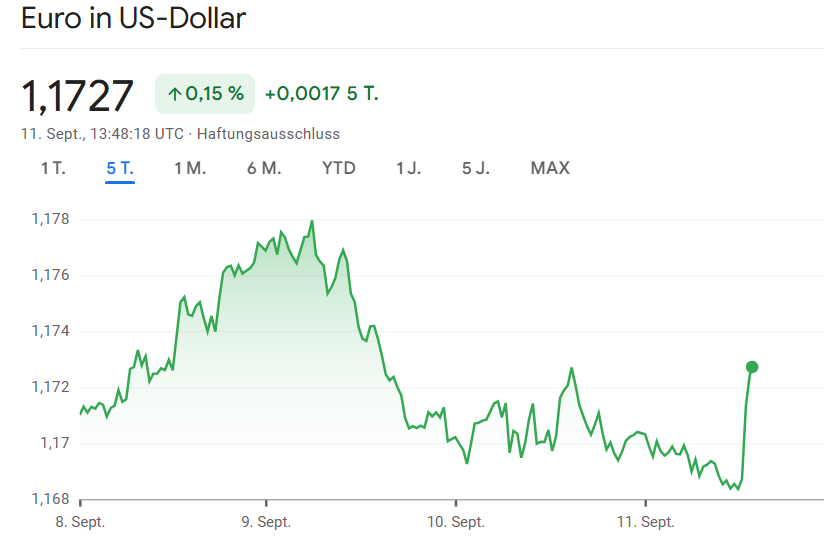The width and height of the screenshot is (824, 543).
Task: Click the 0,15 % change badge
Action: coord(205,94)
